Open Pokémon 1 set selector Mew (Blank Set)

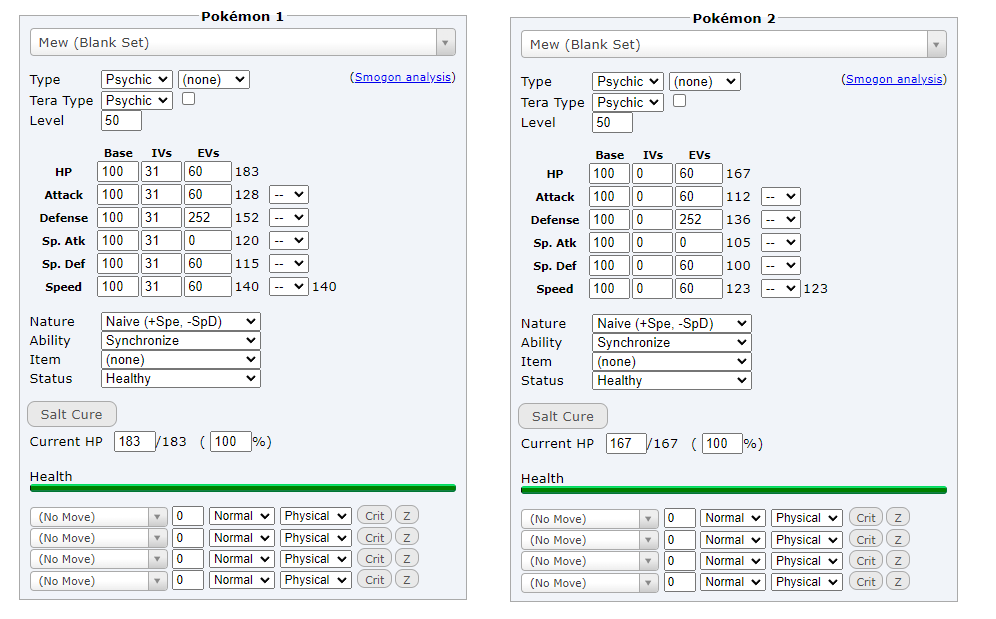tap(243, 43)
